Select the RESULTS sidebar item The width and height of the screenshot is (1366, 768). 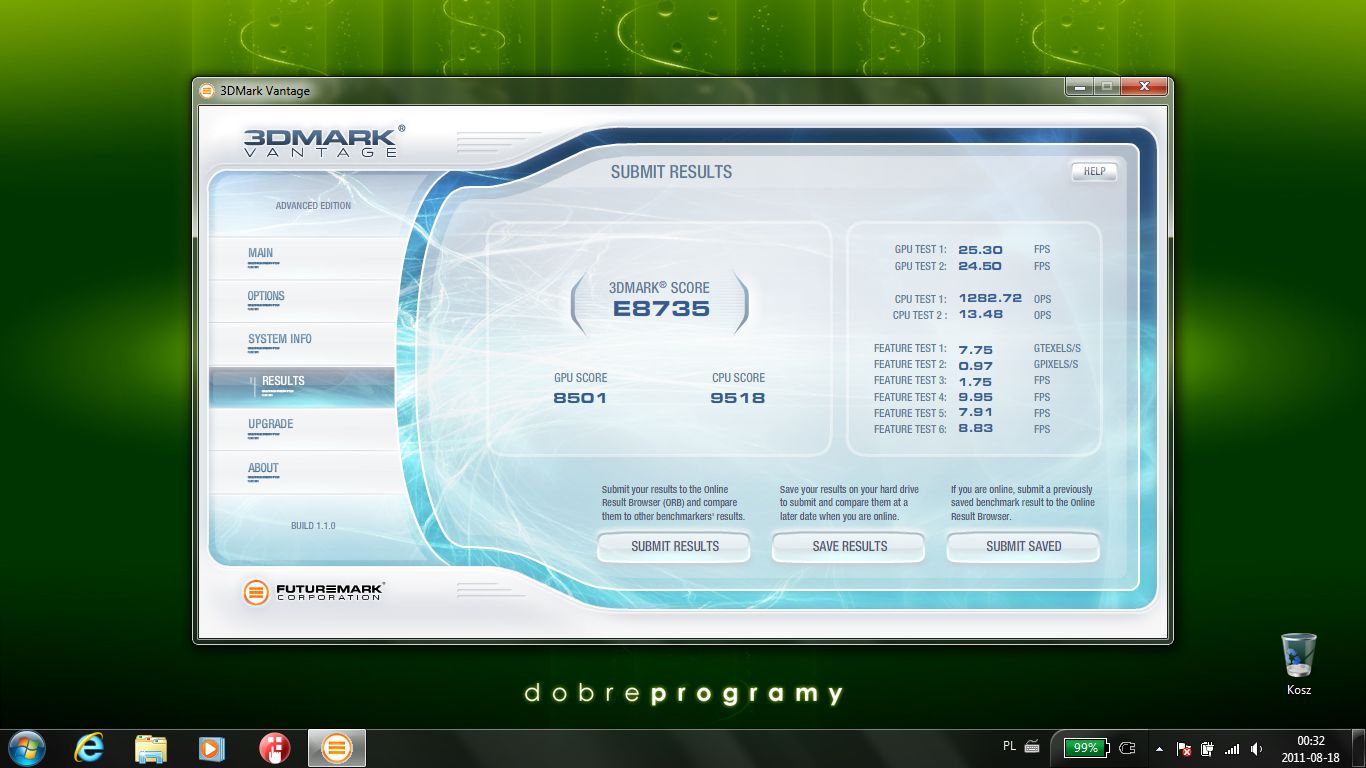coord(302,386)
